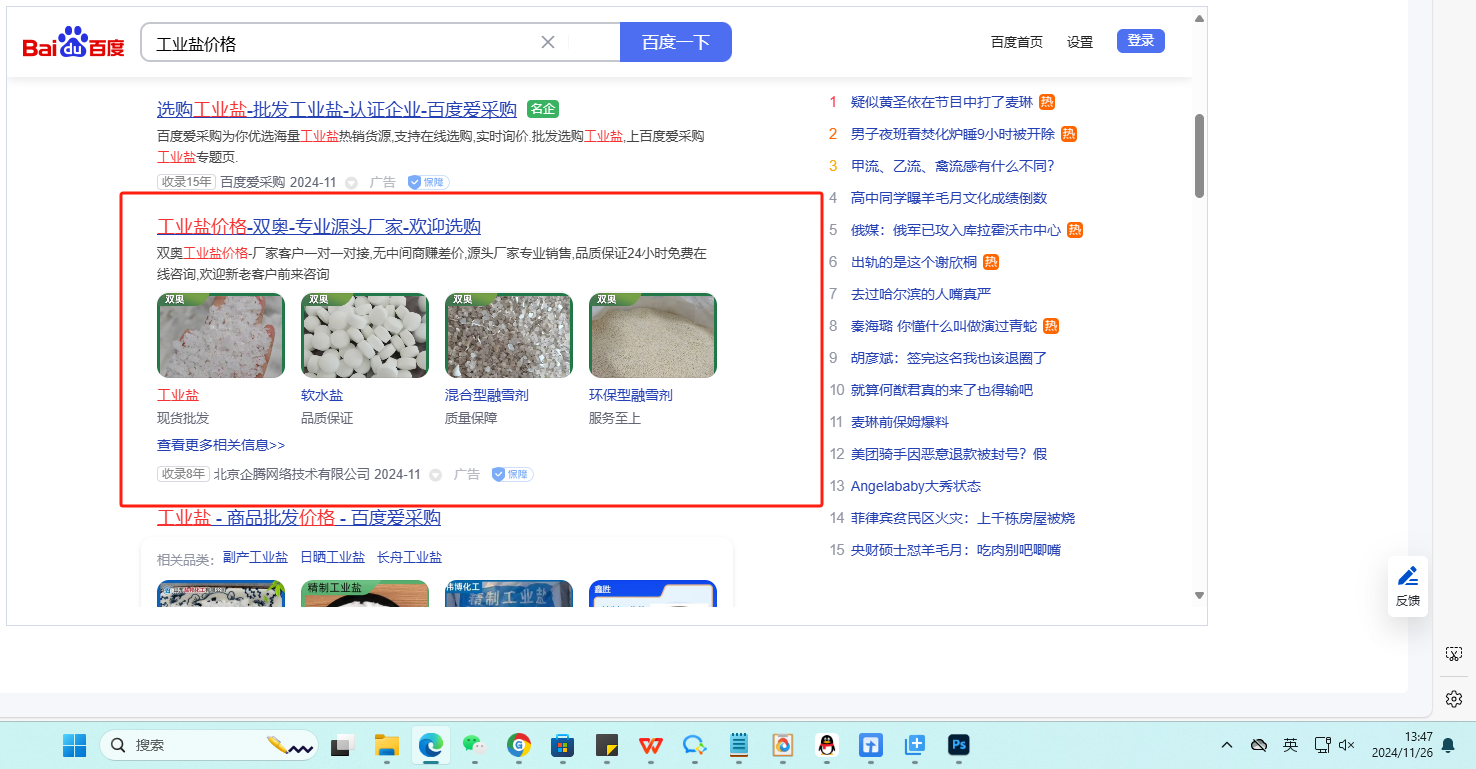Open hot search 菲律宾贫民区火灾:上千栋房屋被烧
The height and width of the screenshot is (769, 1476).
[x=962, y=518]
